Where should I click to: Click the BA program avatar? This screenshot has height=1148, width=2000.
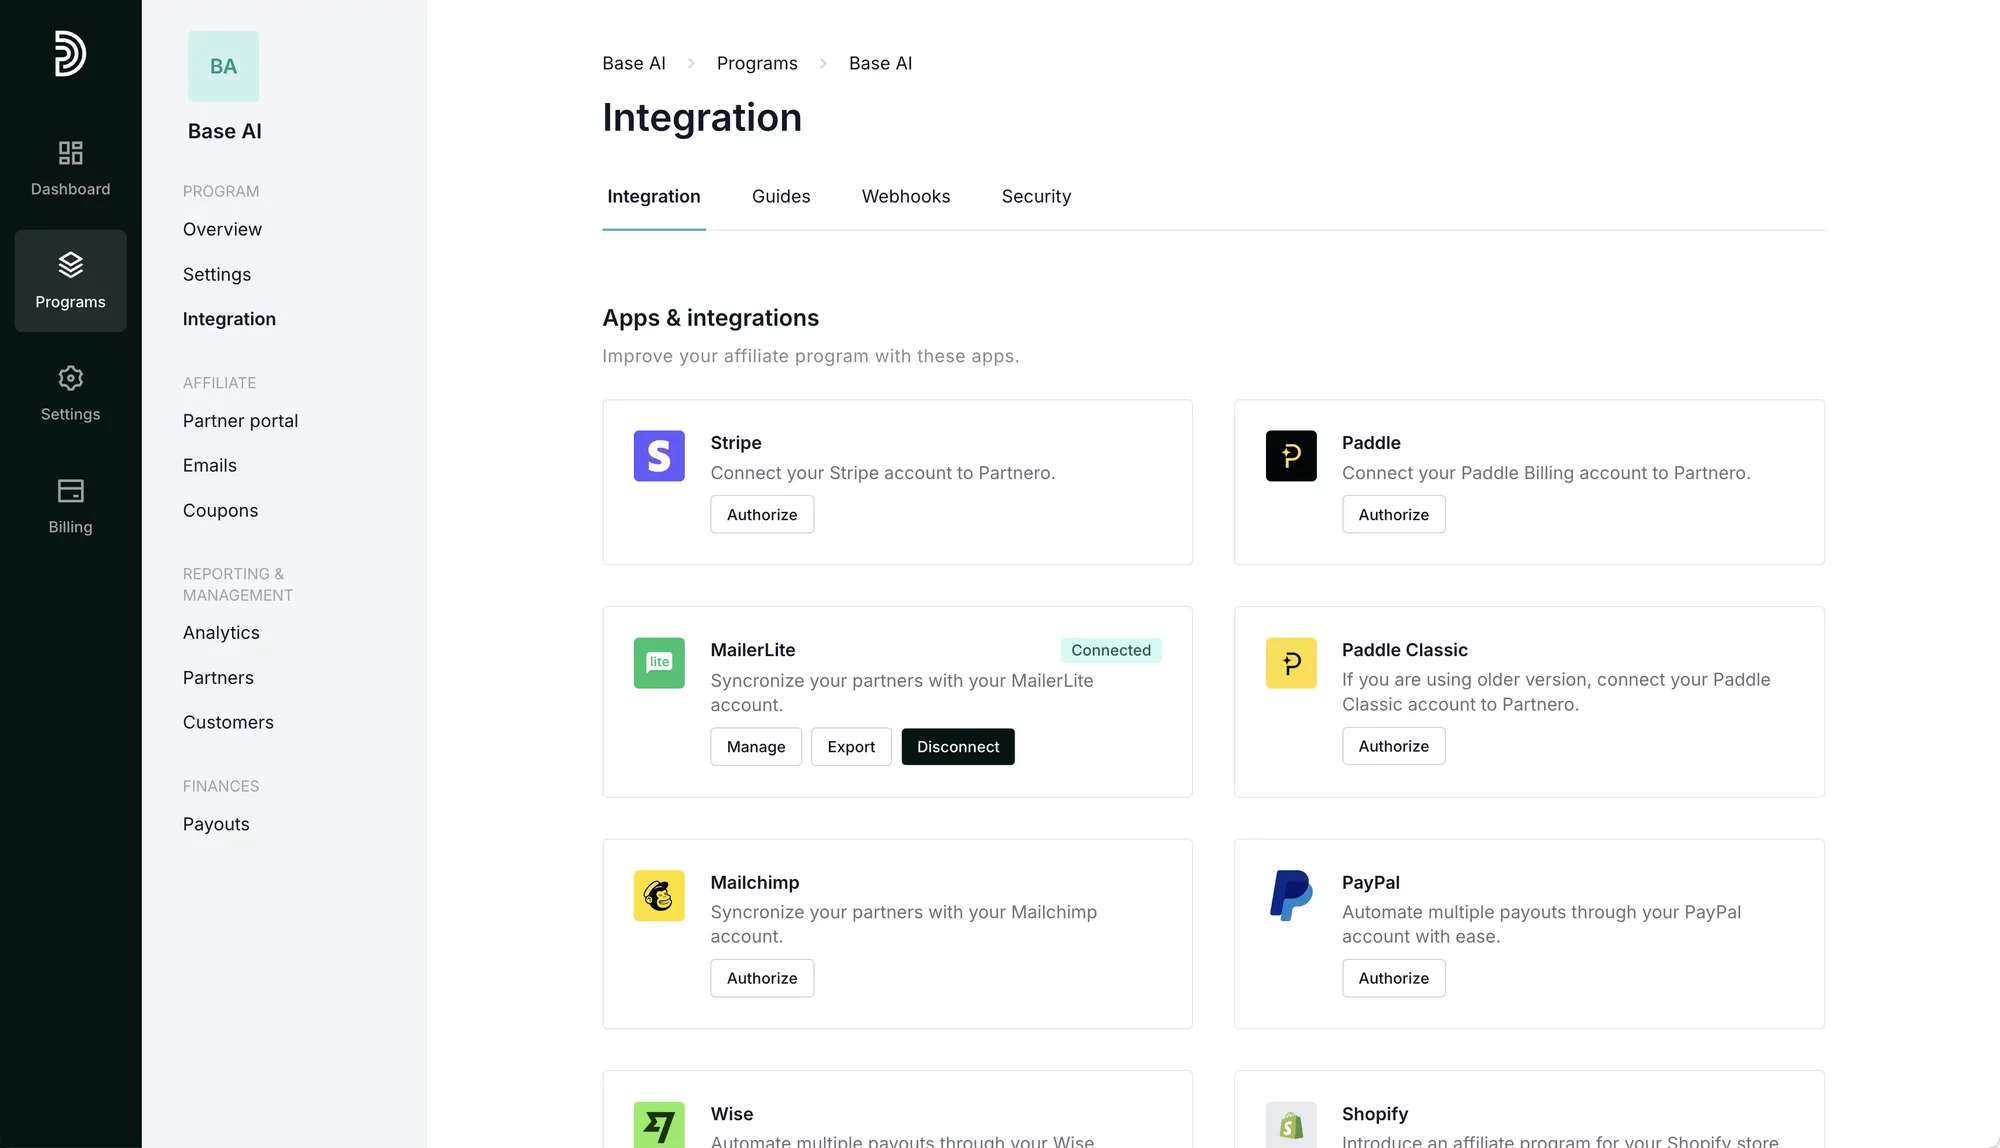click(223, 66)
